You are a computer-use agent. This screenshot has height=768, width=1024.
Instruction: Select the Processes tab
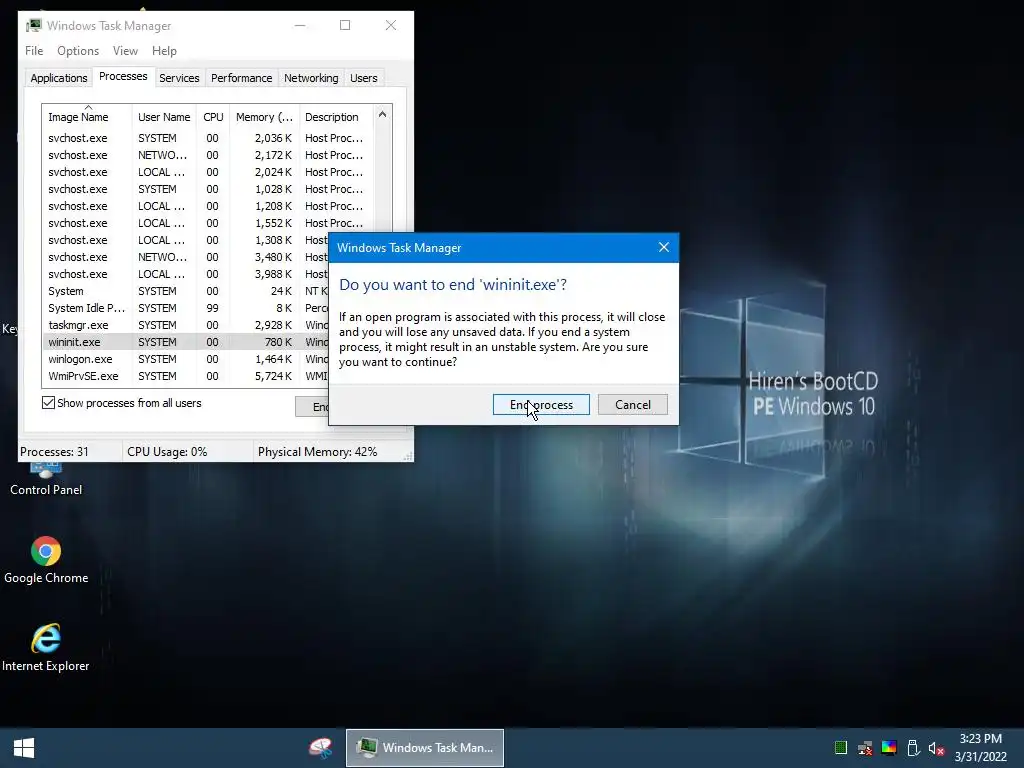pos(123,76)
